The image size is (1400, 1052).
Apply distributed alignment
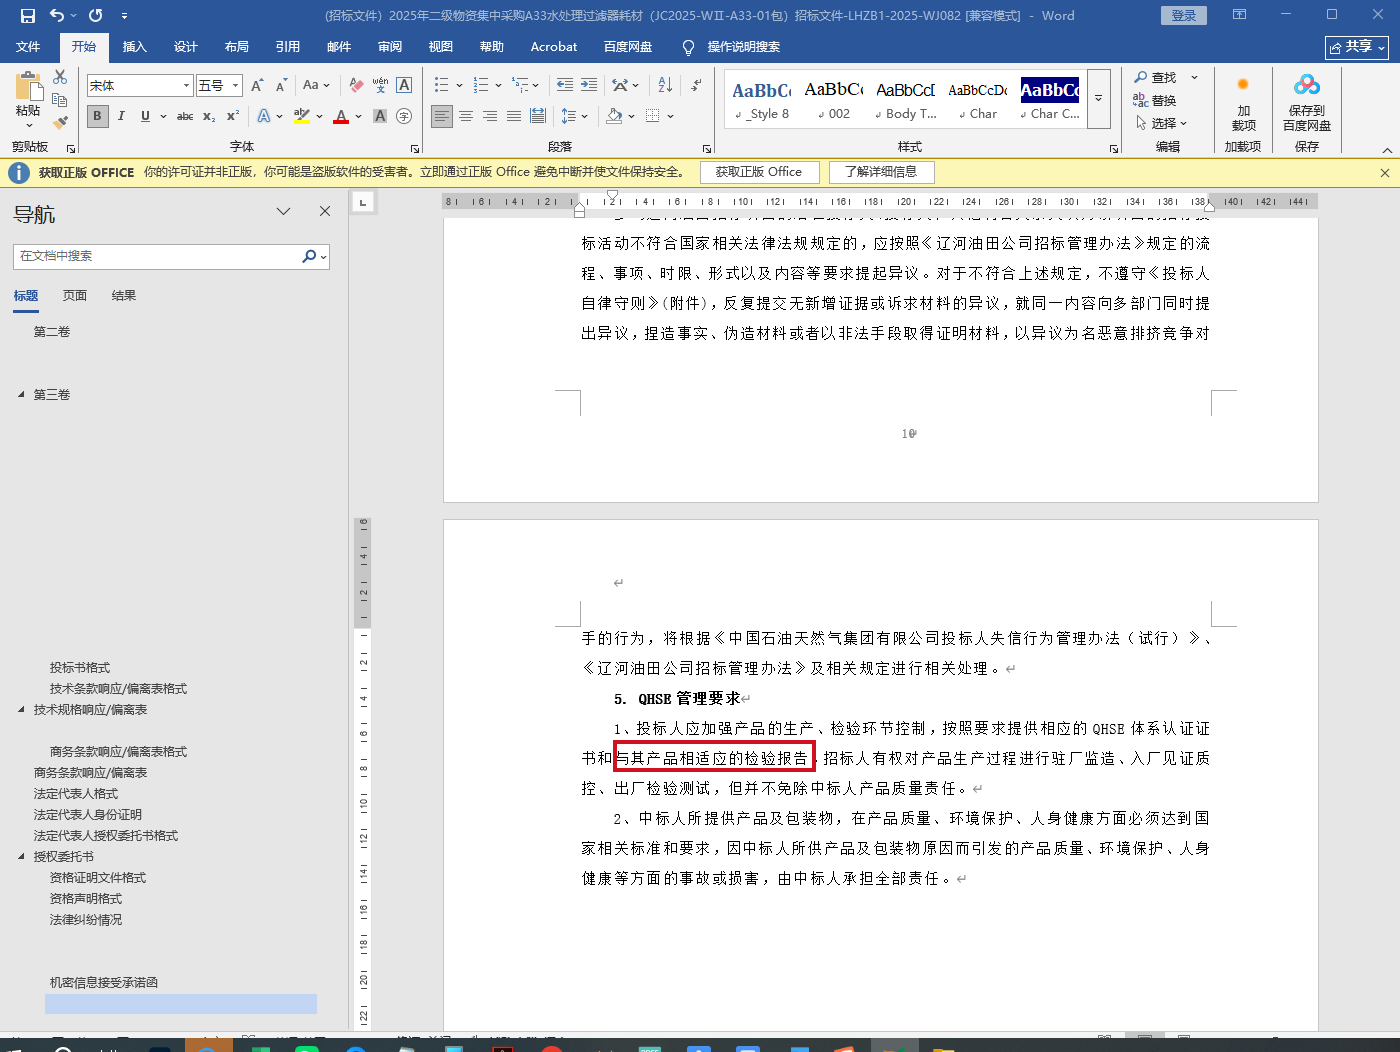click(538, 116)
